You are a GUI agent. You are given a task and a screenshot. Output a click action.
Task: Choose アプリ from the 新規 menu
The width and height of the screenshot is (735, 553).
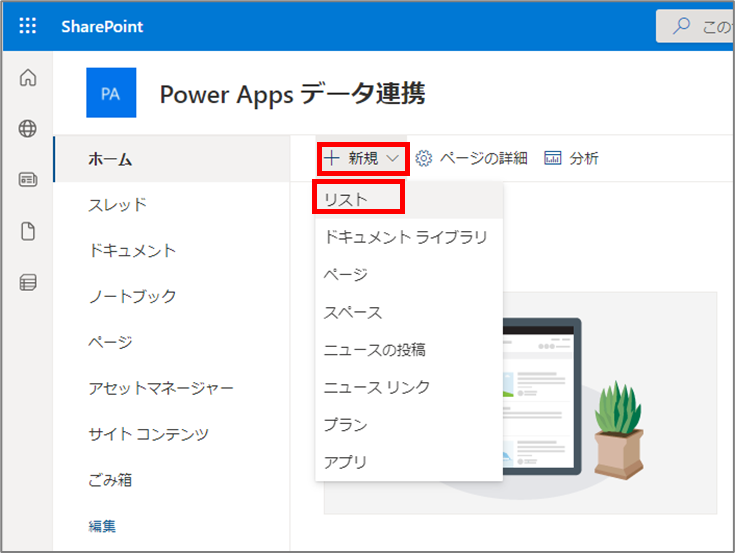(409, 462)
